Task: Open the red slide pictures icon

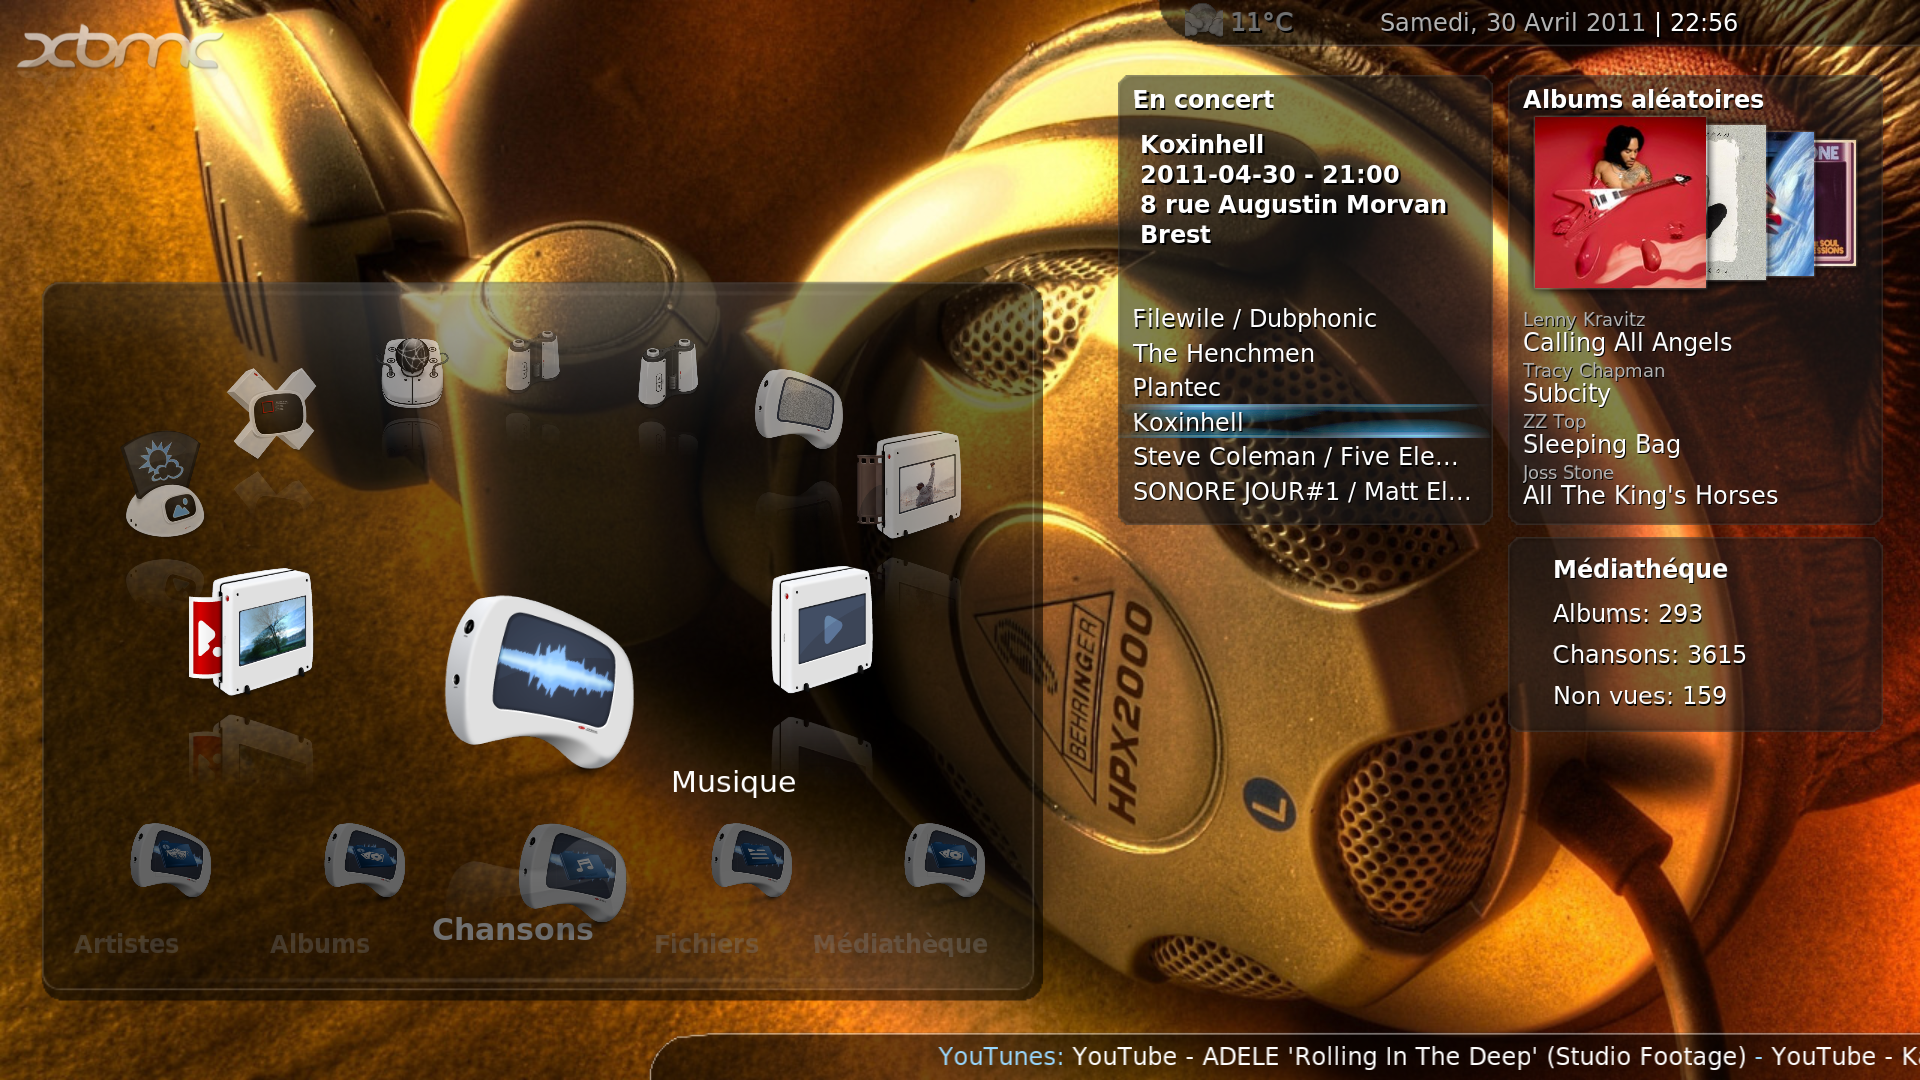Action: [251, 632]
